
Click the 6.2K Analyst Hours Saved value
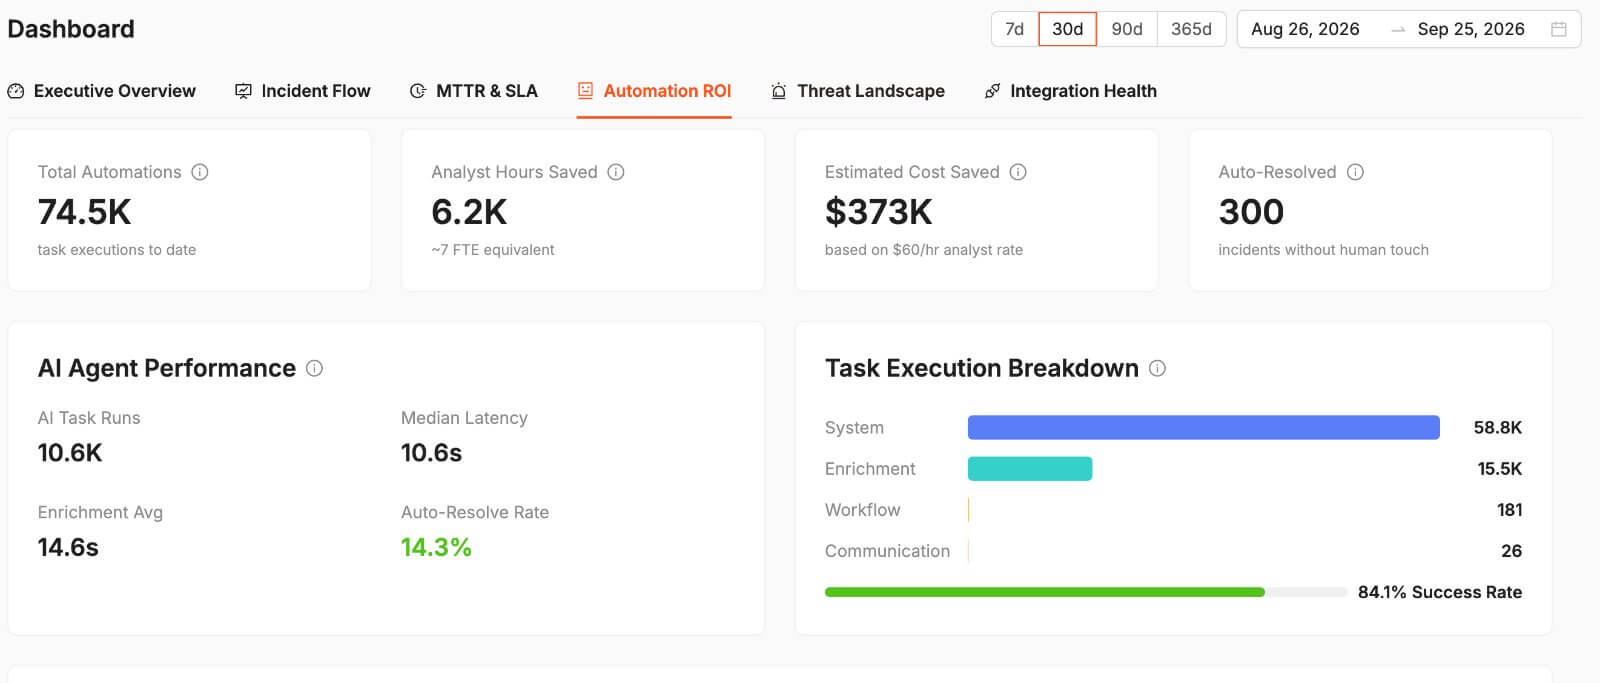pyautogui.click(x=469, y=212)
